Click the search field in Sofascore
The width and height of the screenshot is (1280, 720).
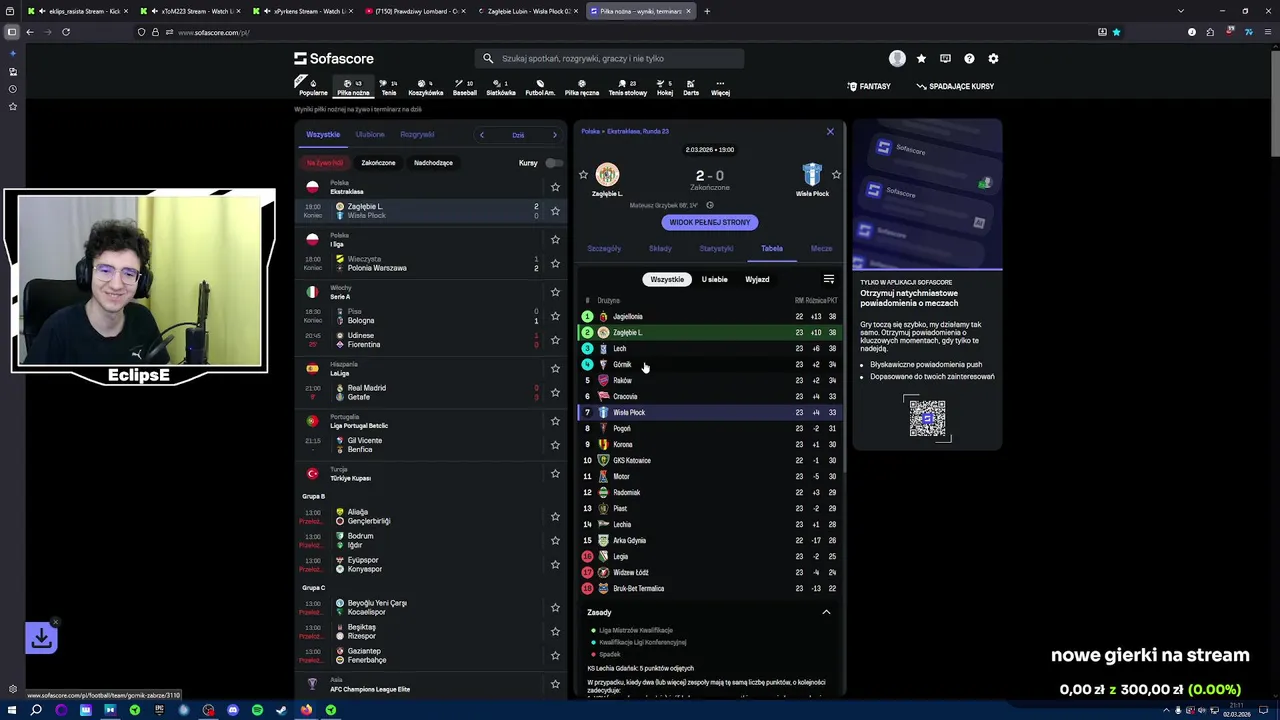(x=609, y=58)
